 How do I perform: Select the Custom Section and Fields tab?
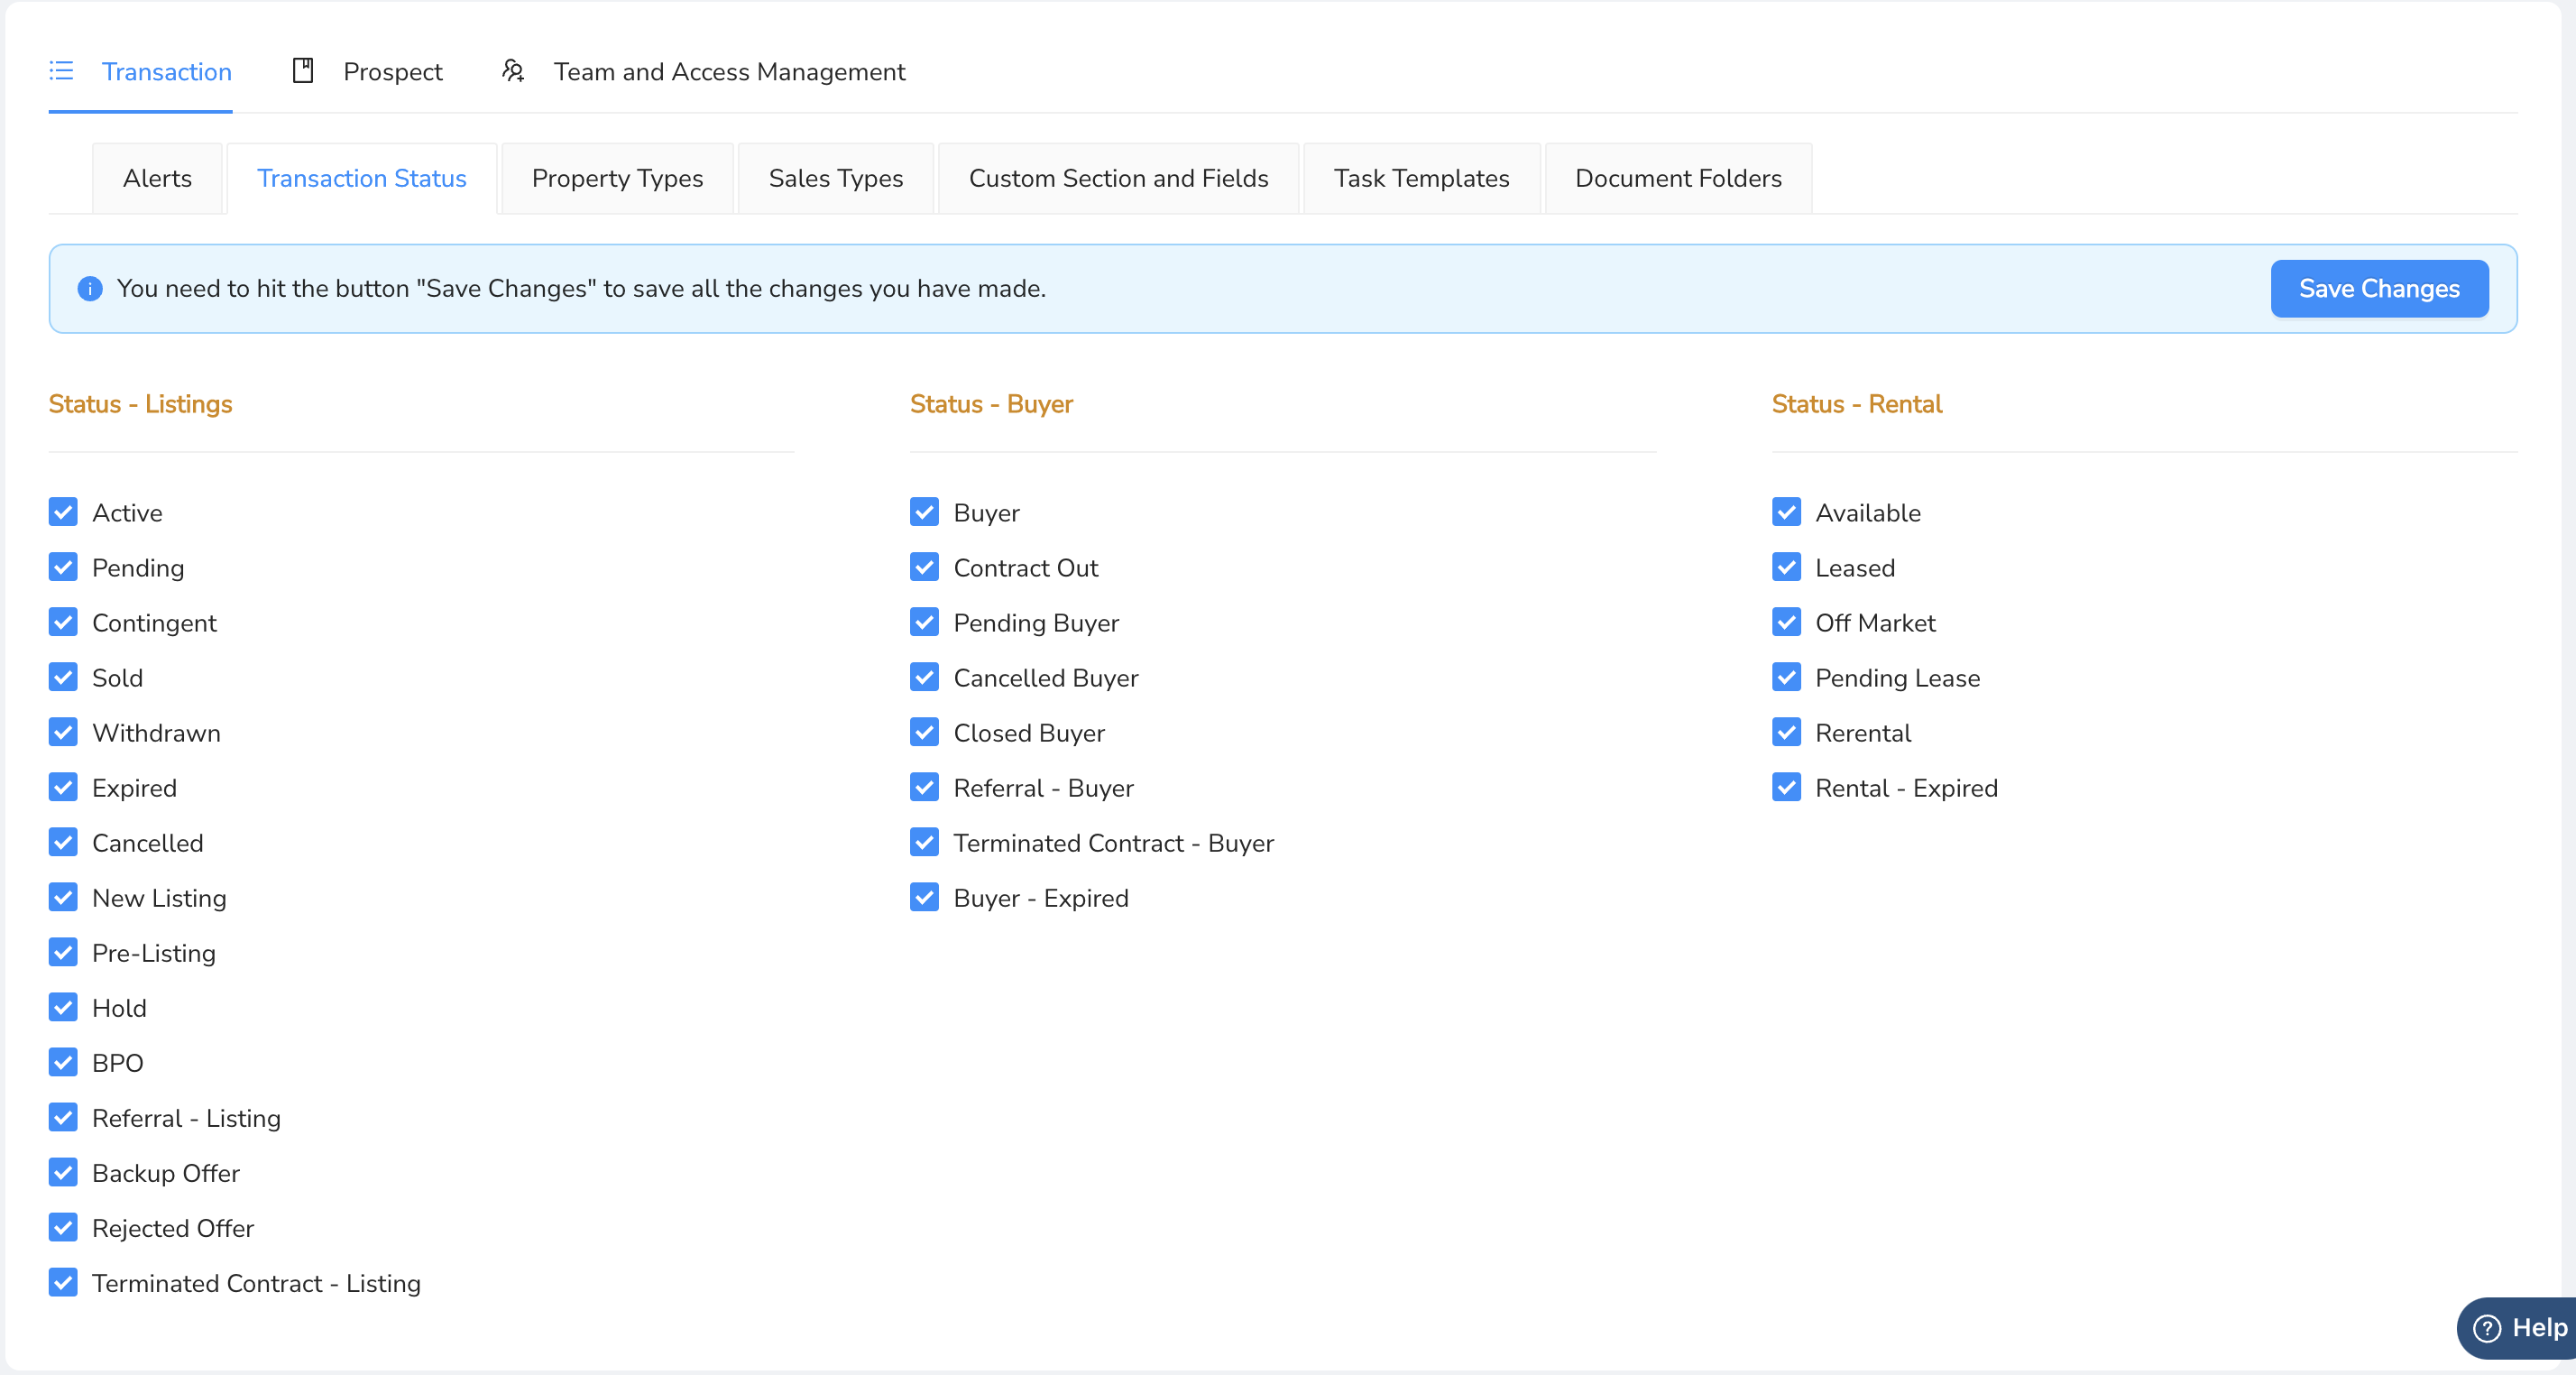[1118, 178]
